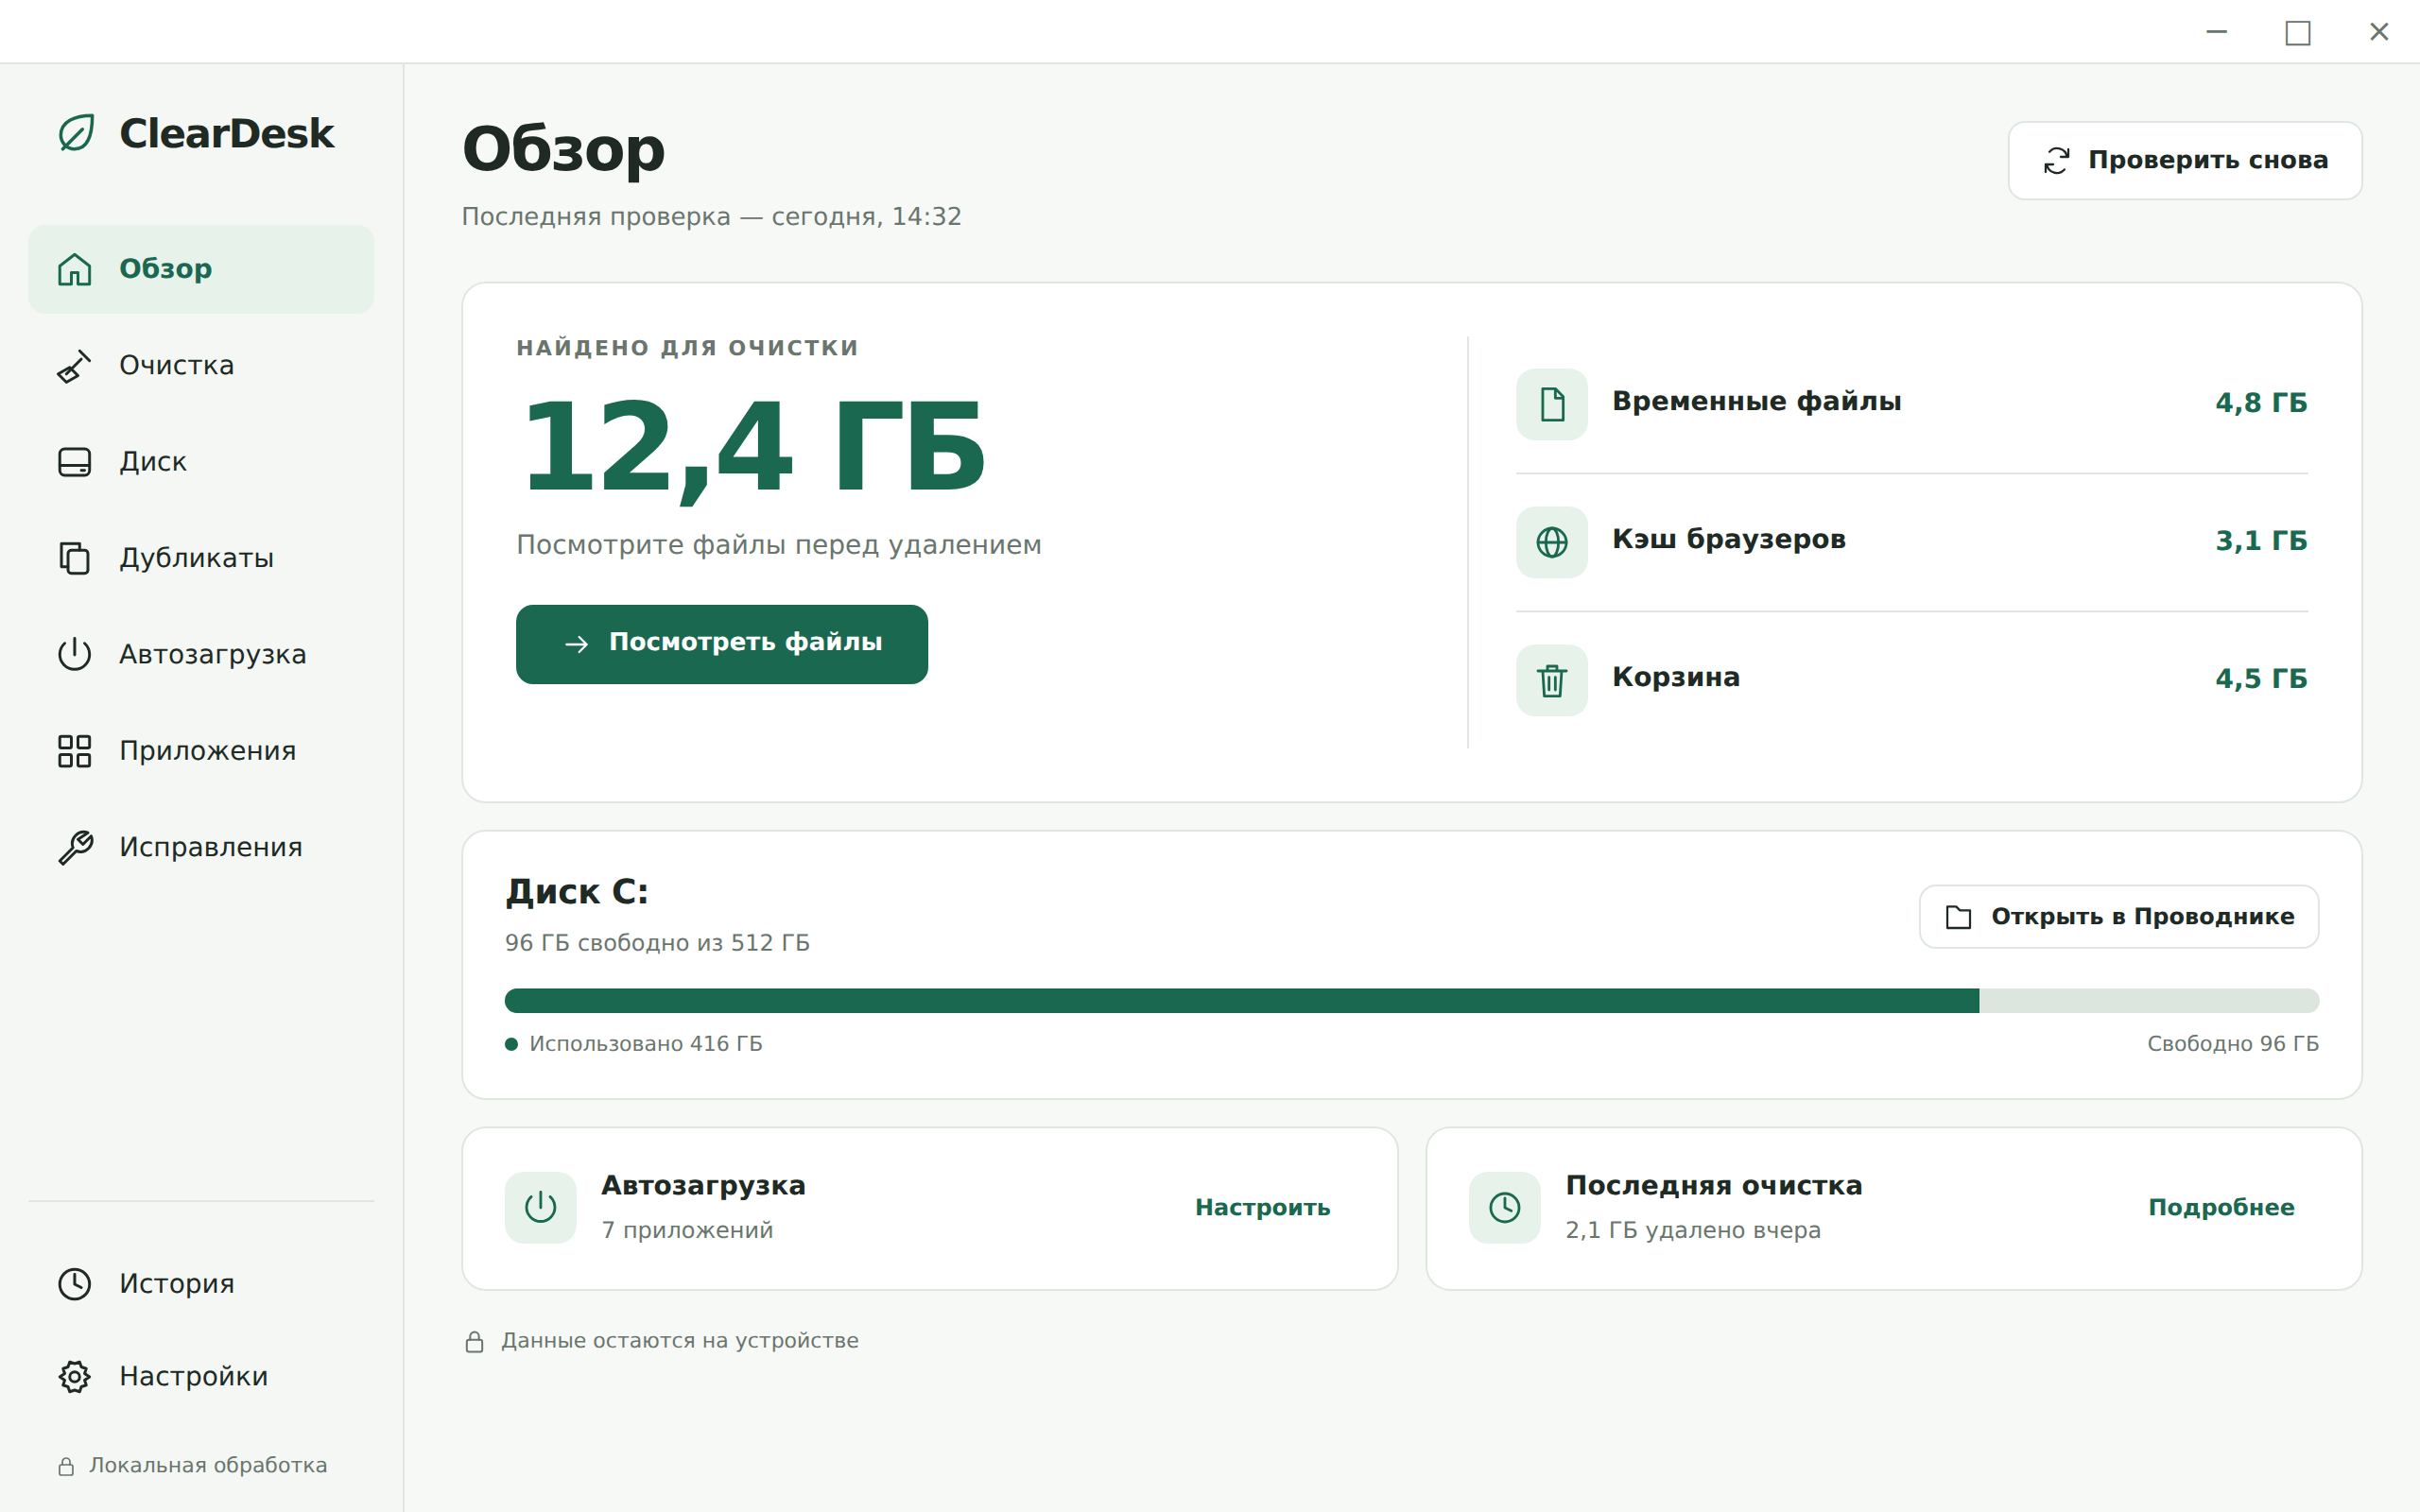Click the gear icon beside Настройки
2420x1512 pixels.
[x=75, y=1377]
